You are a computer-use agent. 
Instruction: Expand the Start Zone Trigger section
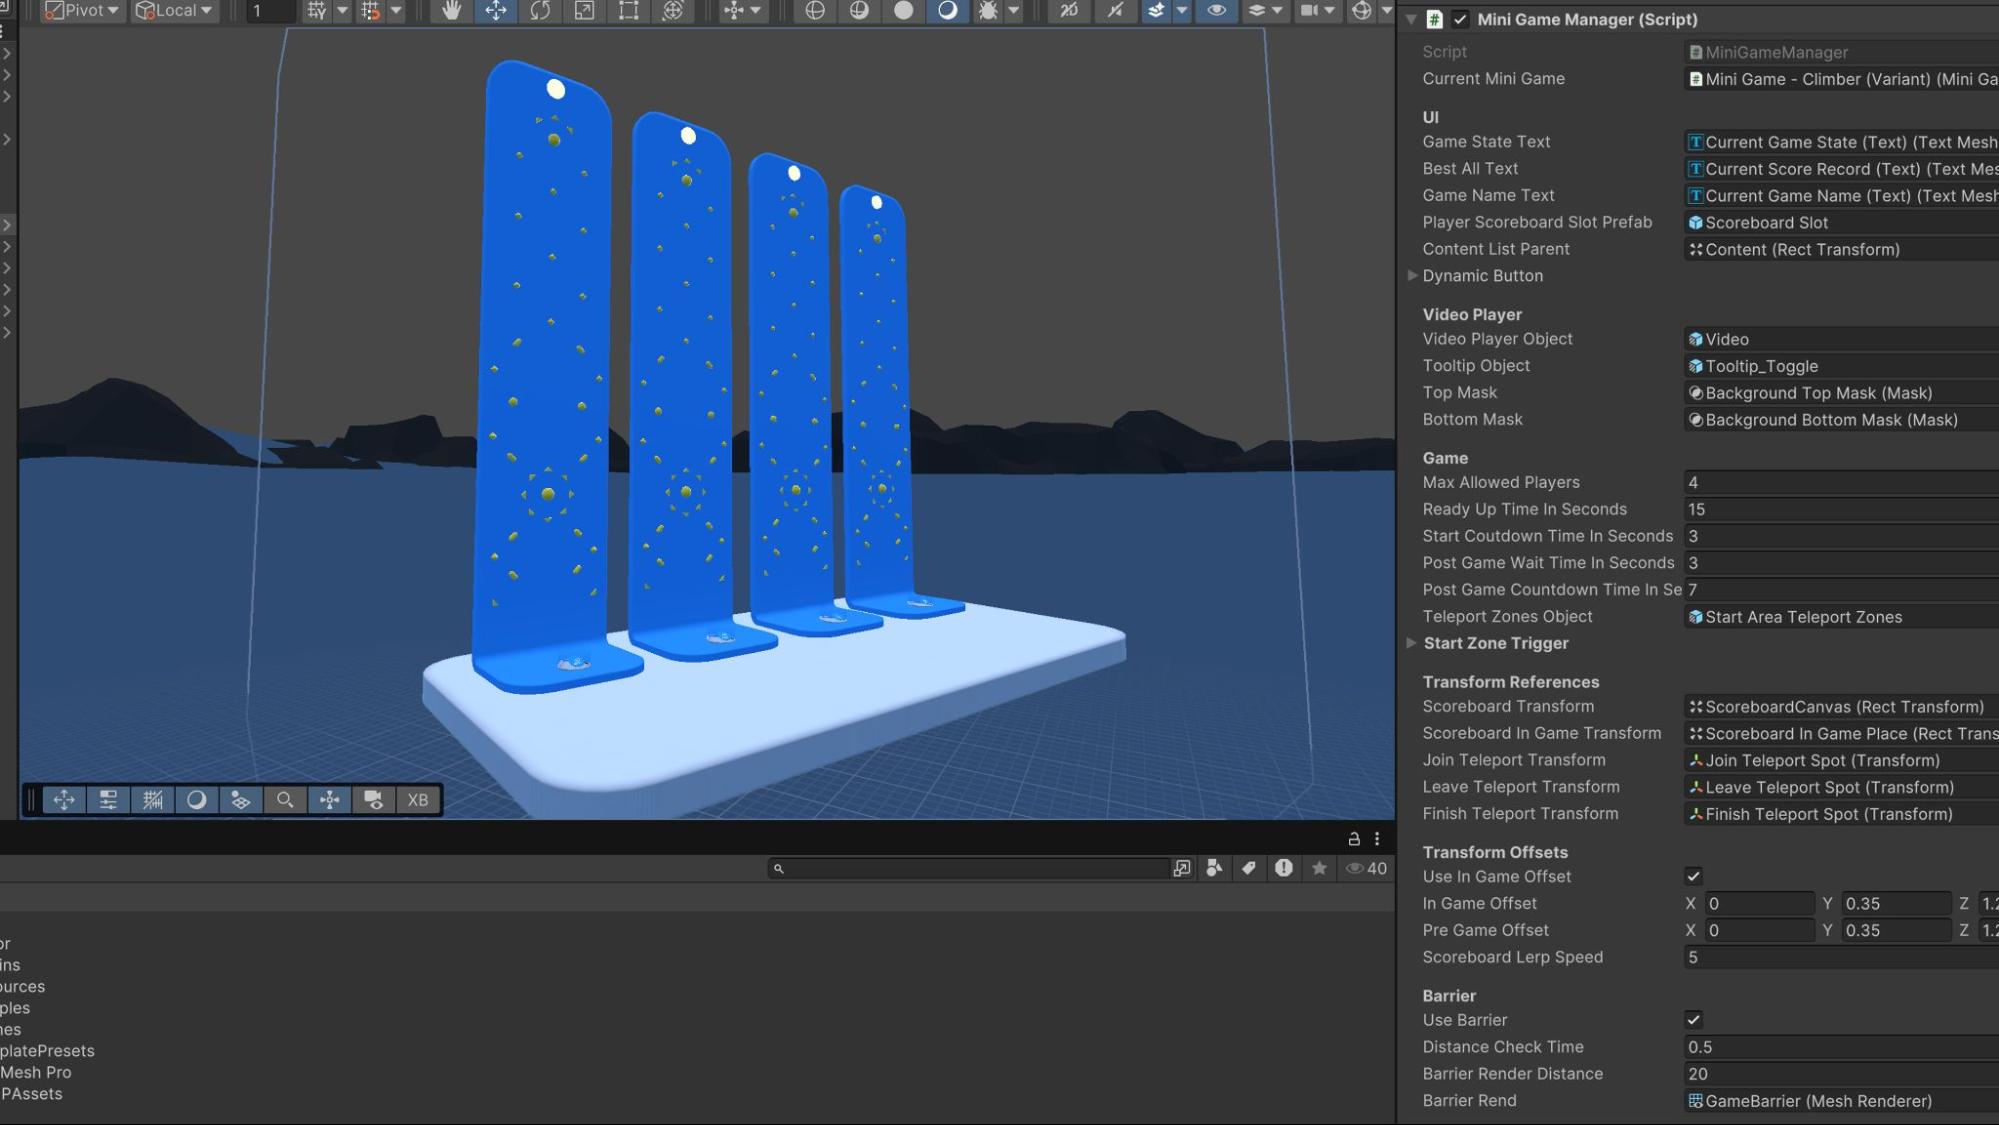click(x=1412, y=643)
